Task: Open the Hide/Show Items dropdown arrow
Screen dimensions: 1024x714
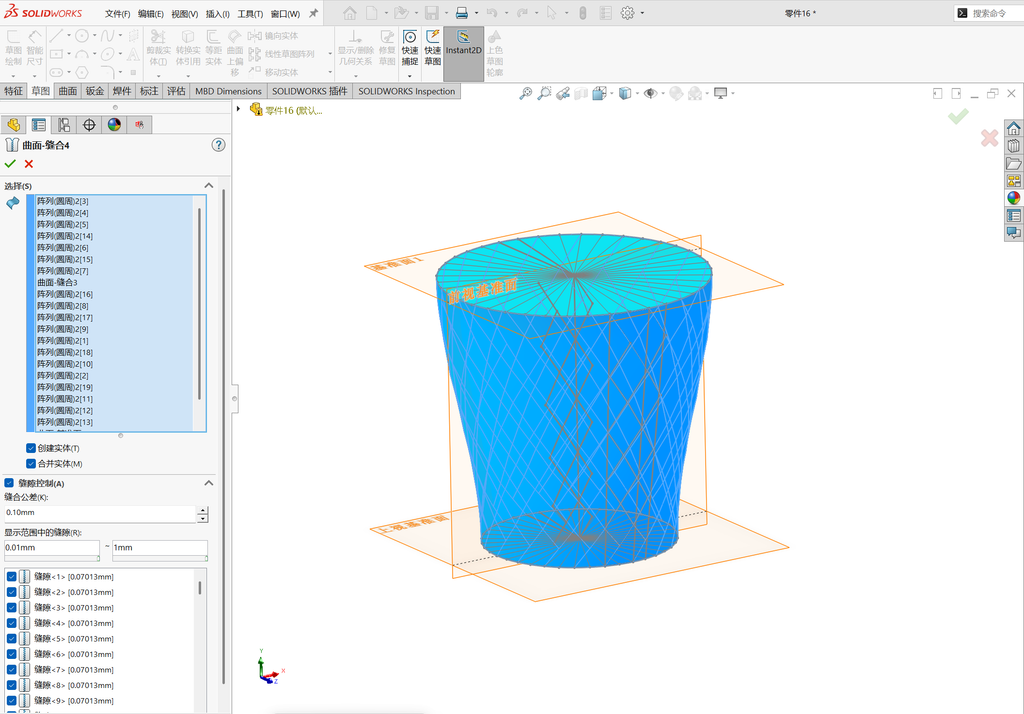Action: tap(663, 94)
